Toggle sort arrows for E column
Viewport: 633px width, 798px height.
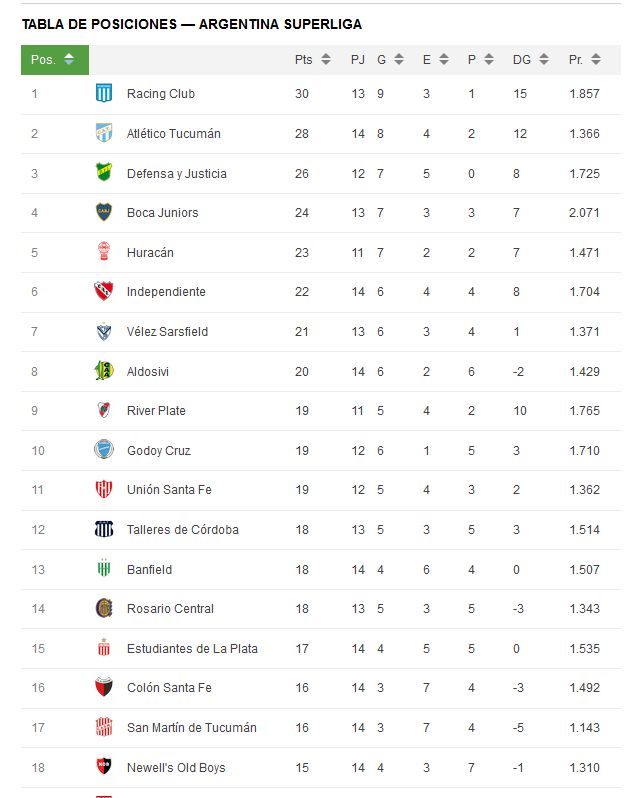click(x=444, y=60)
